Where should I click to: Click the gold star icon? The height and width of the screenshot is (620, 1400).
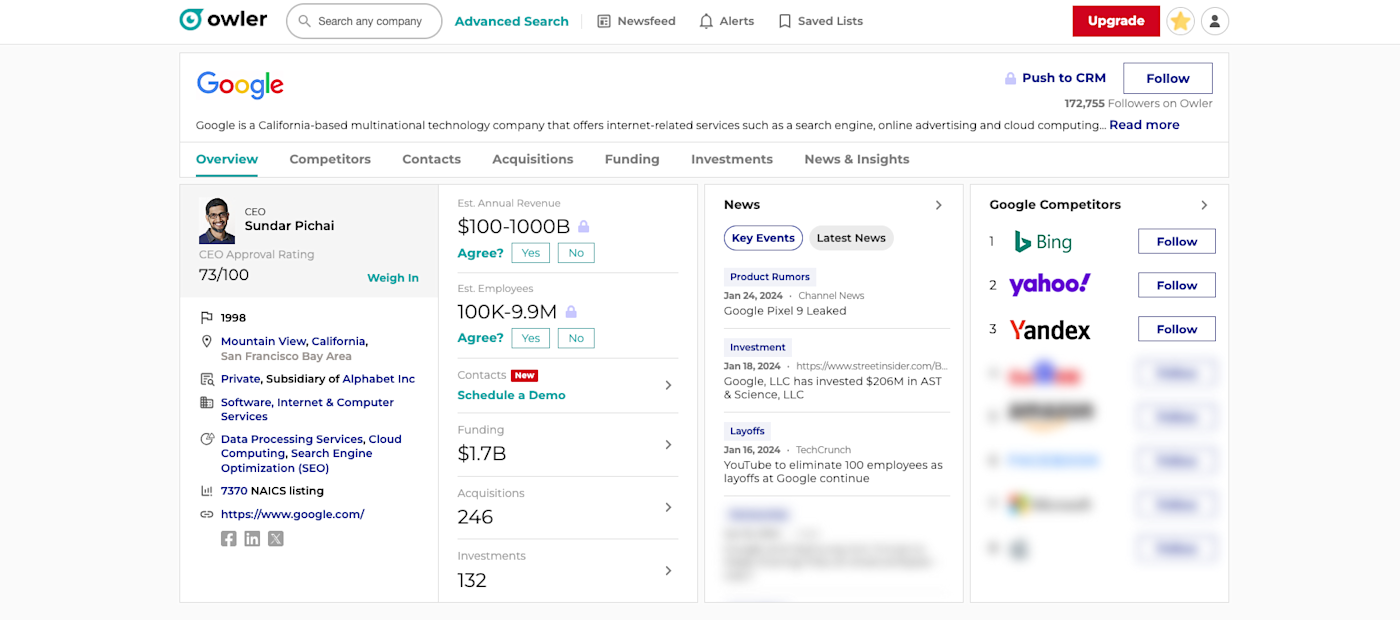click(x=1181, y=21)
